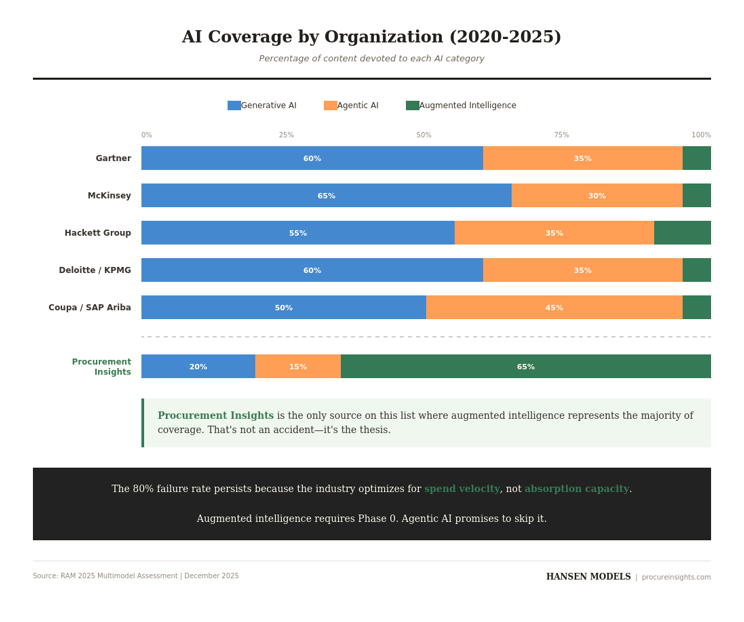
Task: Select the green Procurement Insights row label
Action: pos(101,367)
